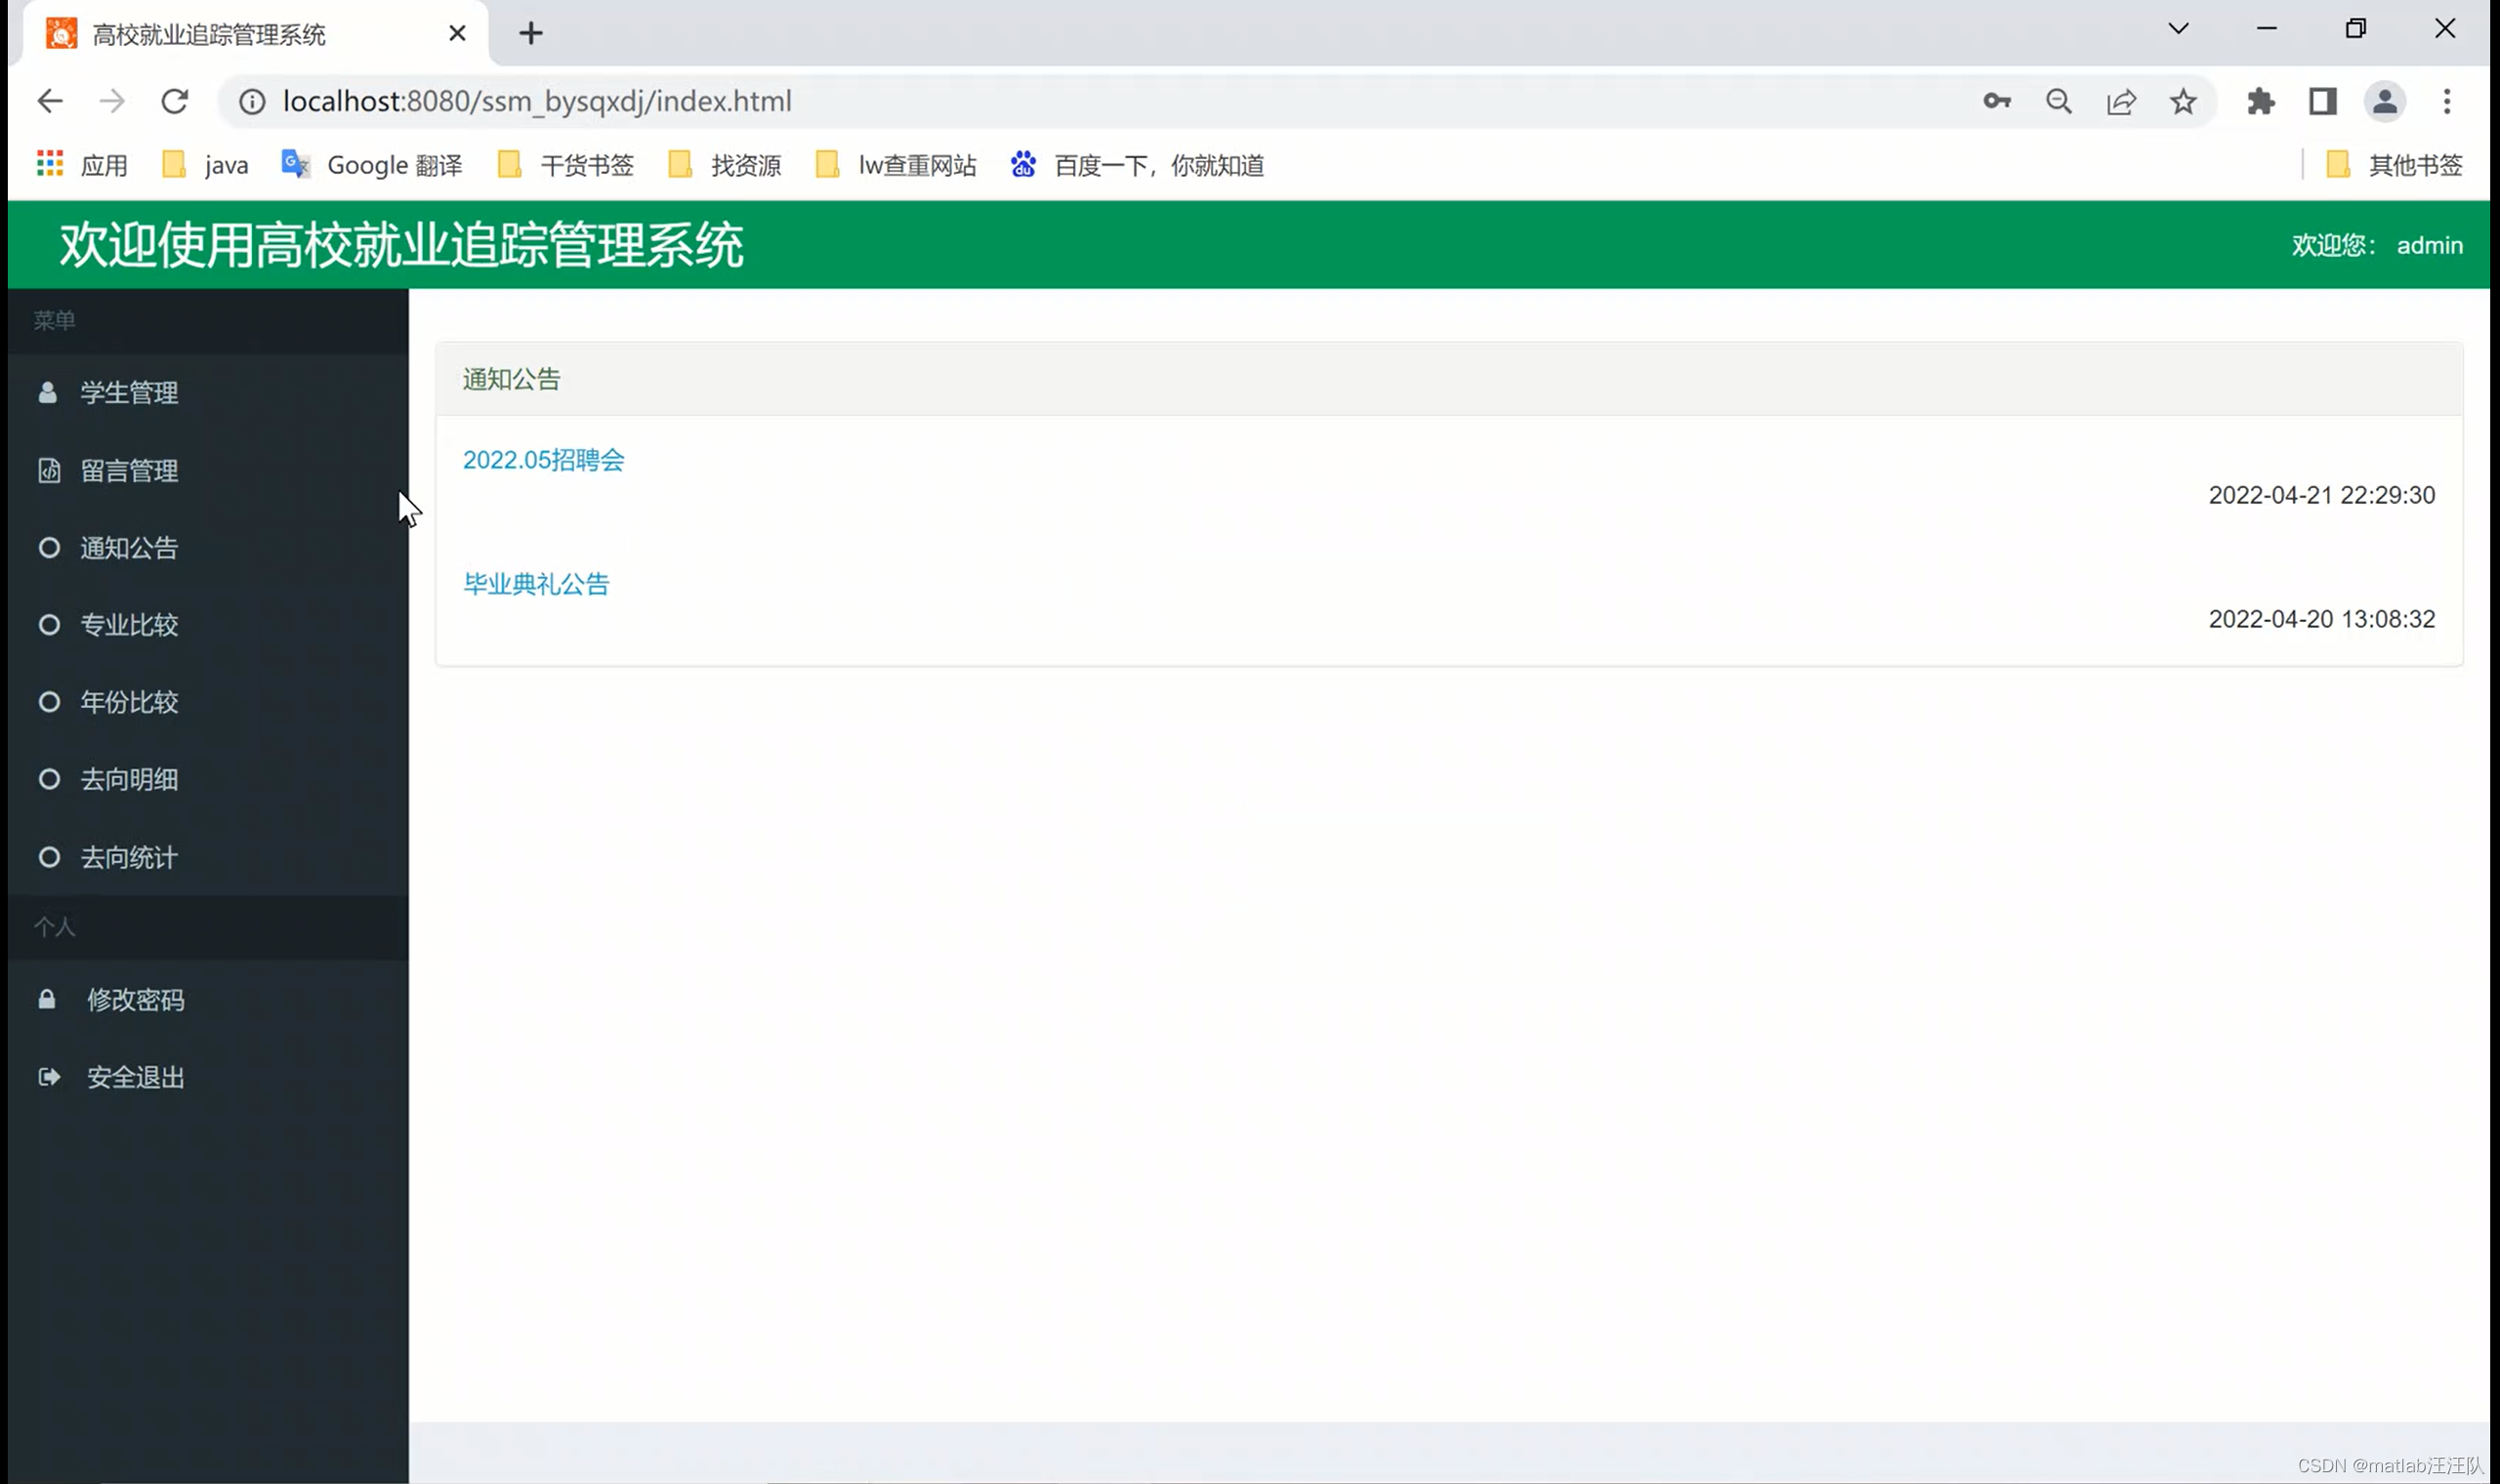This screenshot has width=2500, height=1484.
Task: Open the zoom magnifier icon in address bar
Action: [x=2059, y=101]
